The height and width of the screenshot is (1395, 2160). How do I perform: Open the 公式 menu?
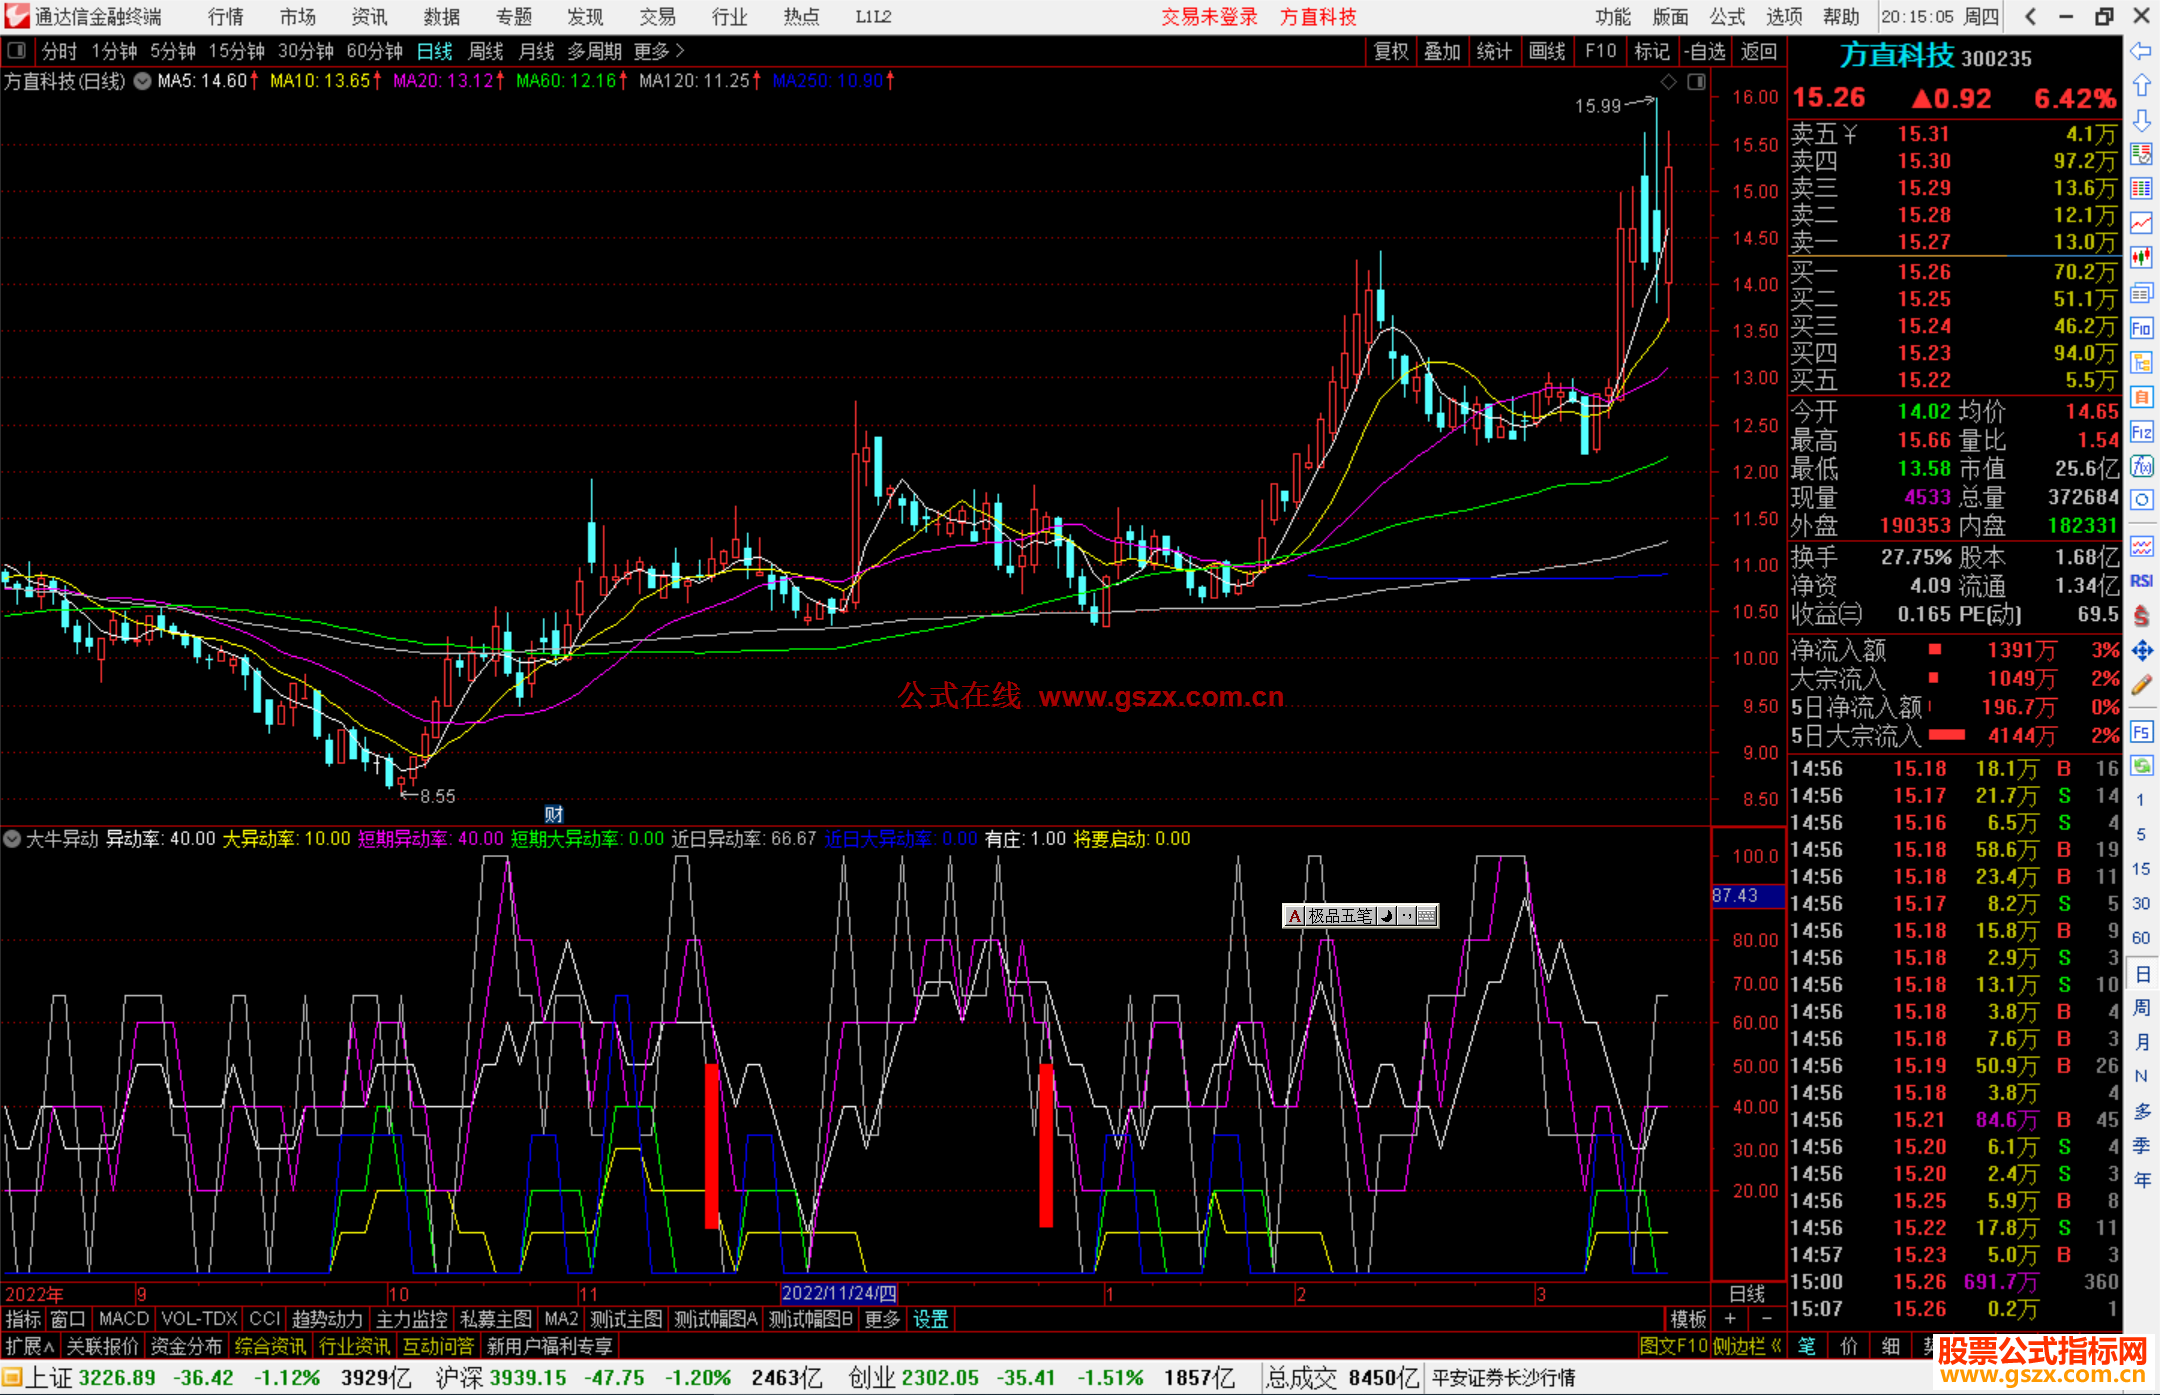tap(1727, 17)
